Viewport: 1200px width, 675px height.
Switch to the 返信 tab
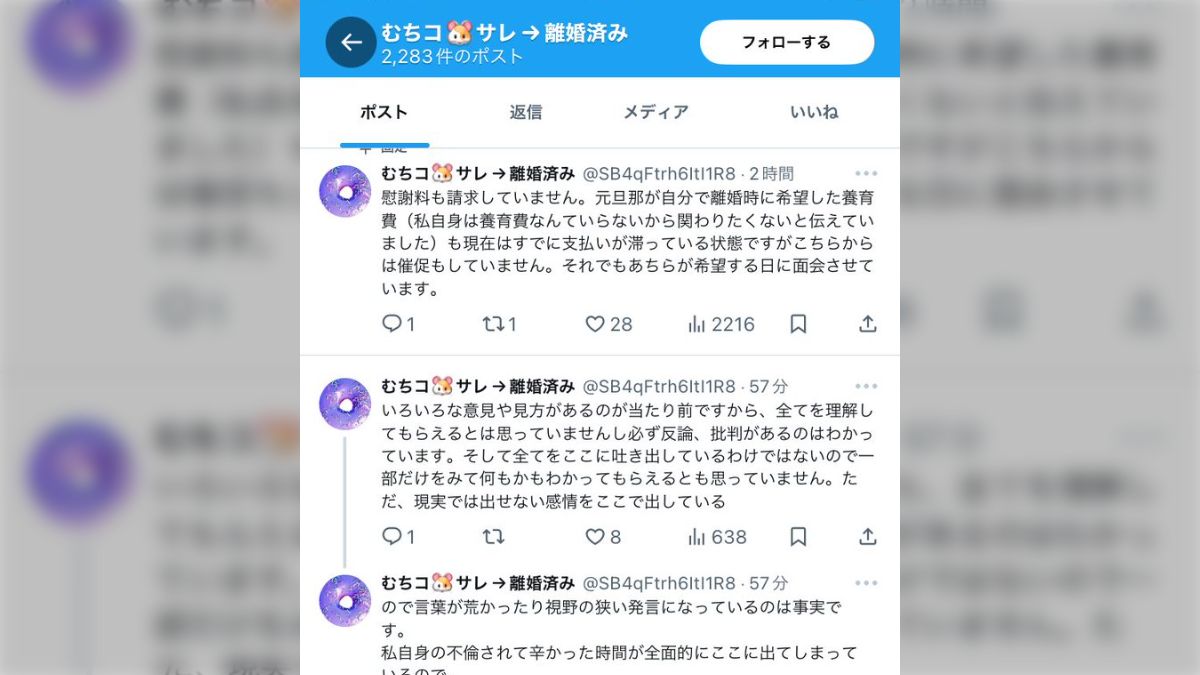tap(525, 112)
